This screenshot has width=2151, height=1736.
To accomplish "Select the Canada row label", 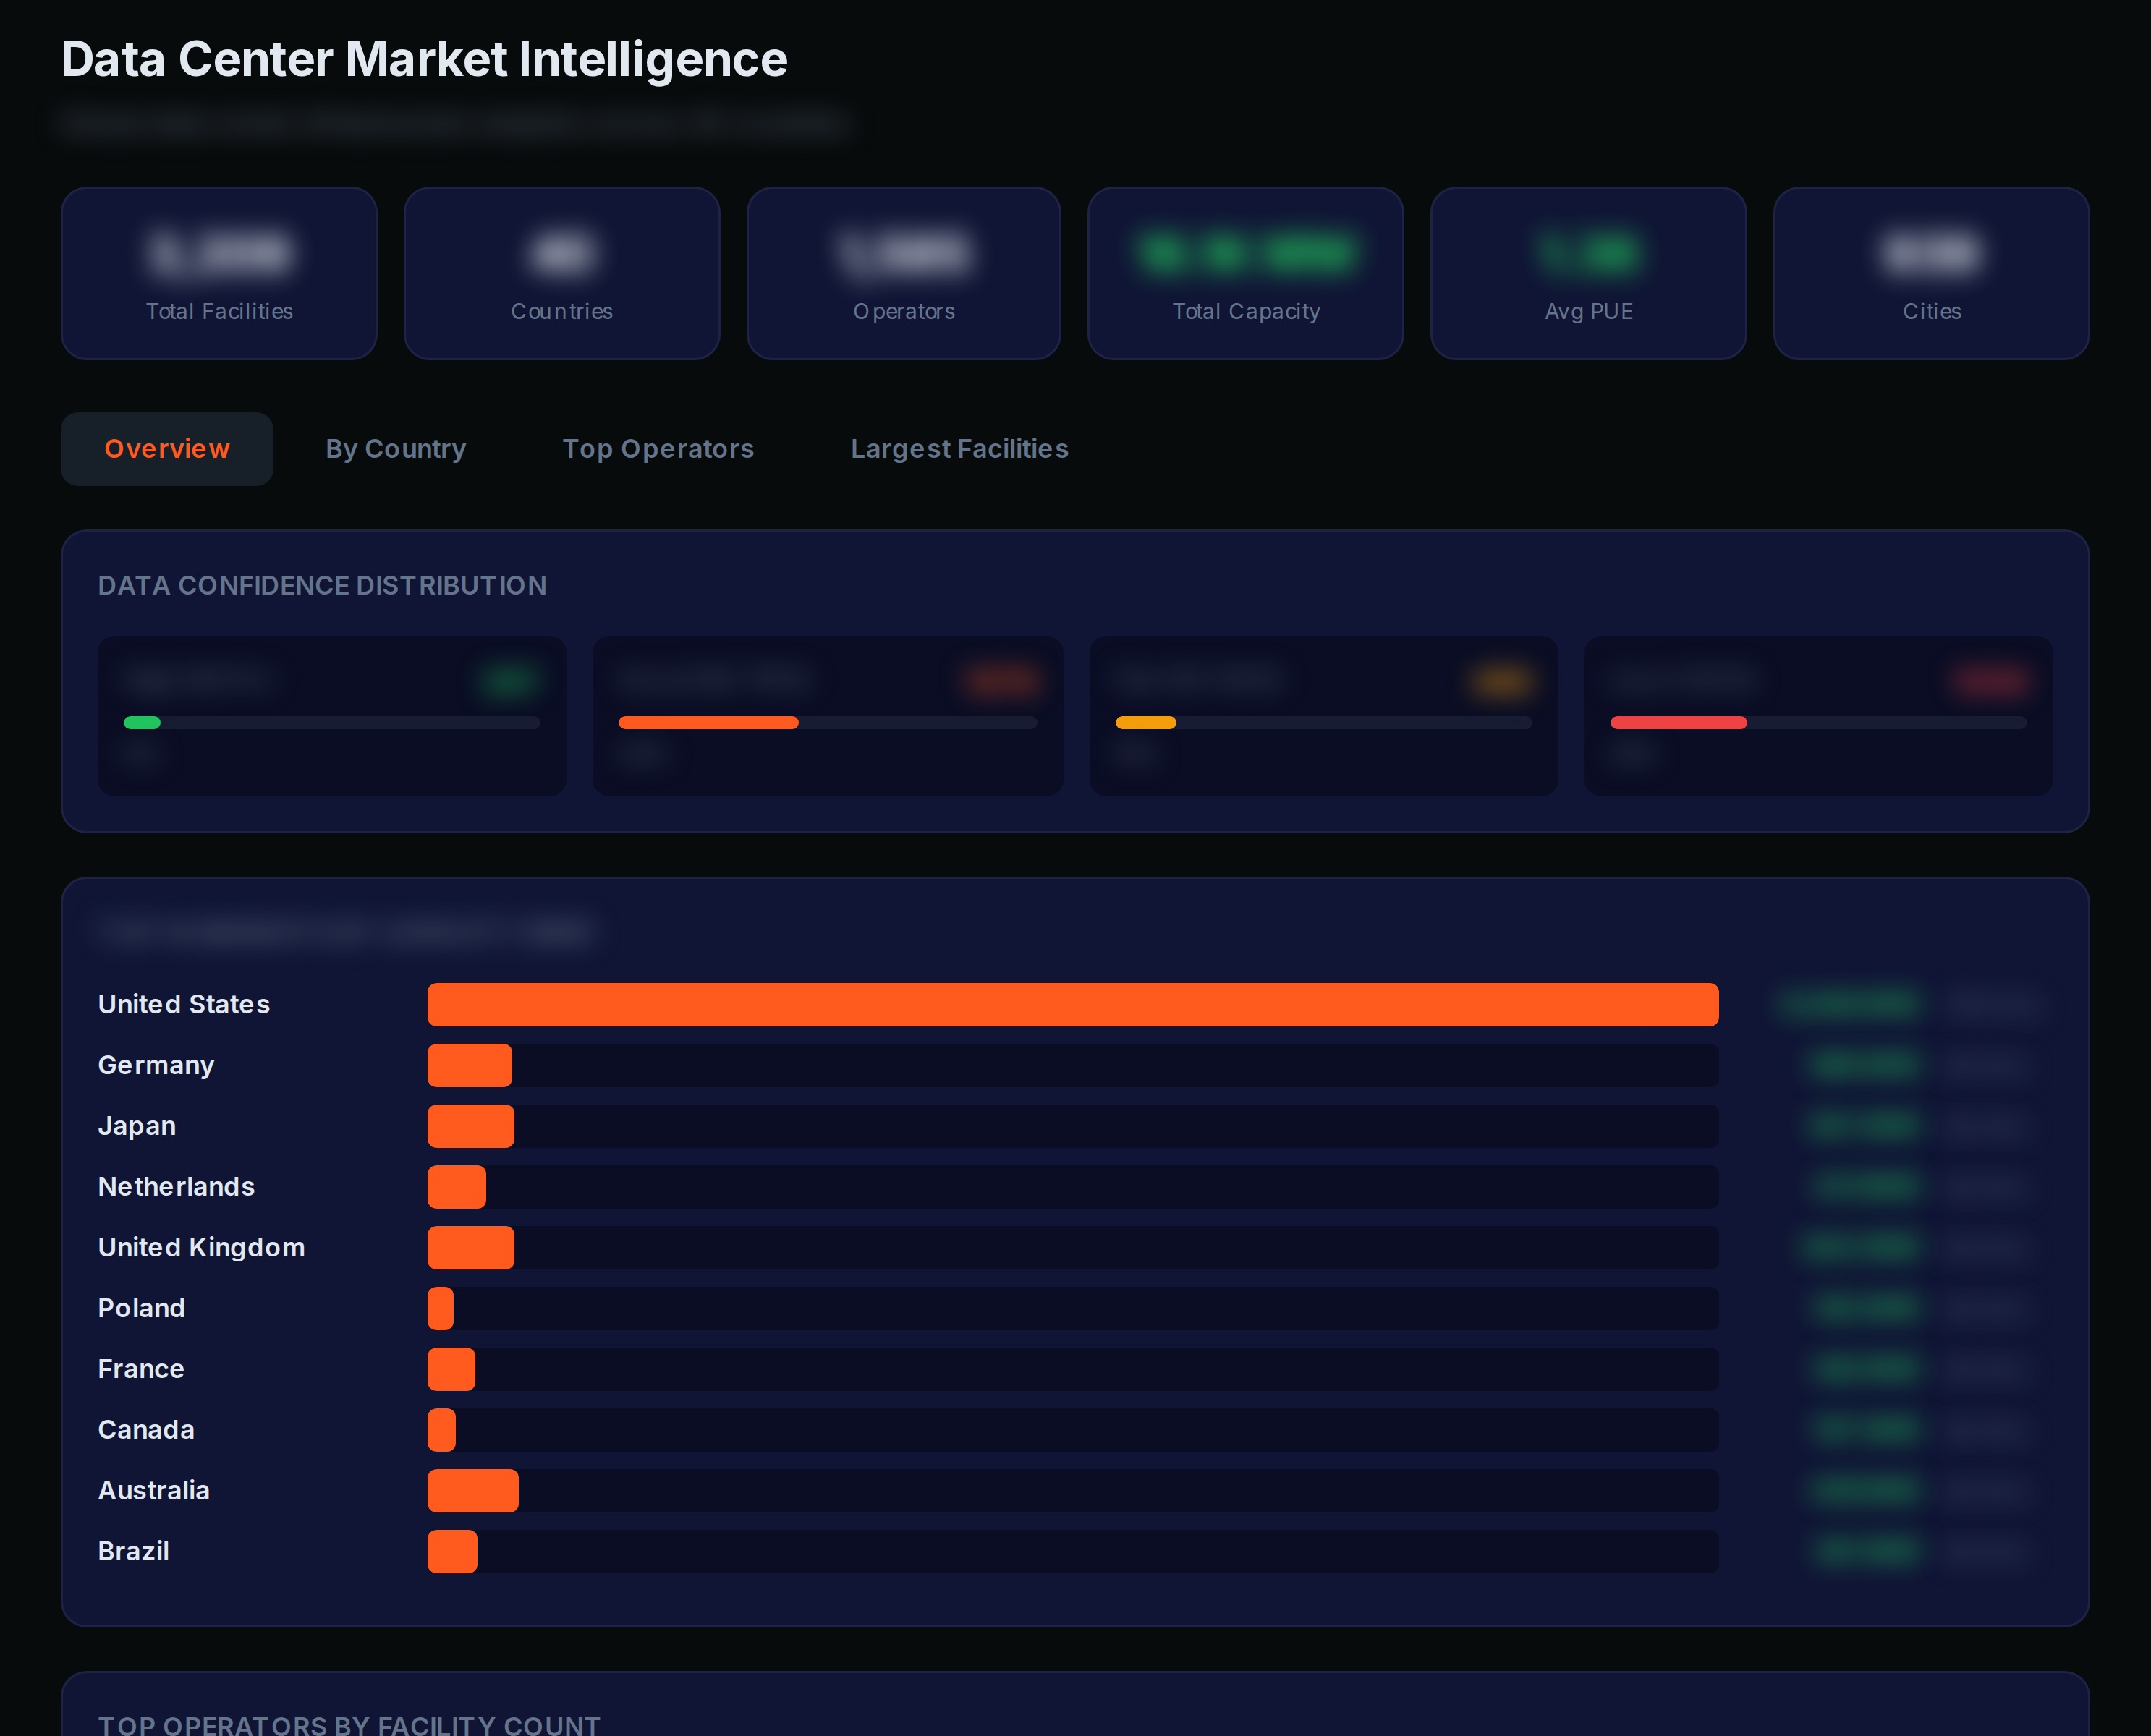I will tap(146, 1430).
